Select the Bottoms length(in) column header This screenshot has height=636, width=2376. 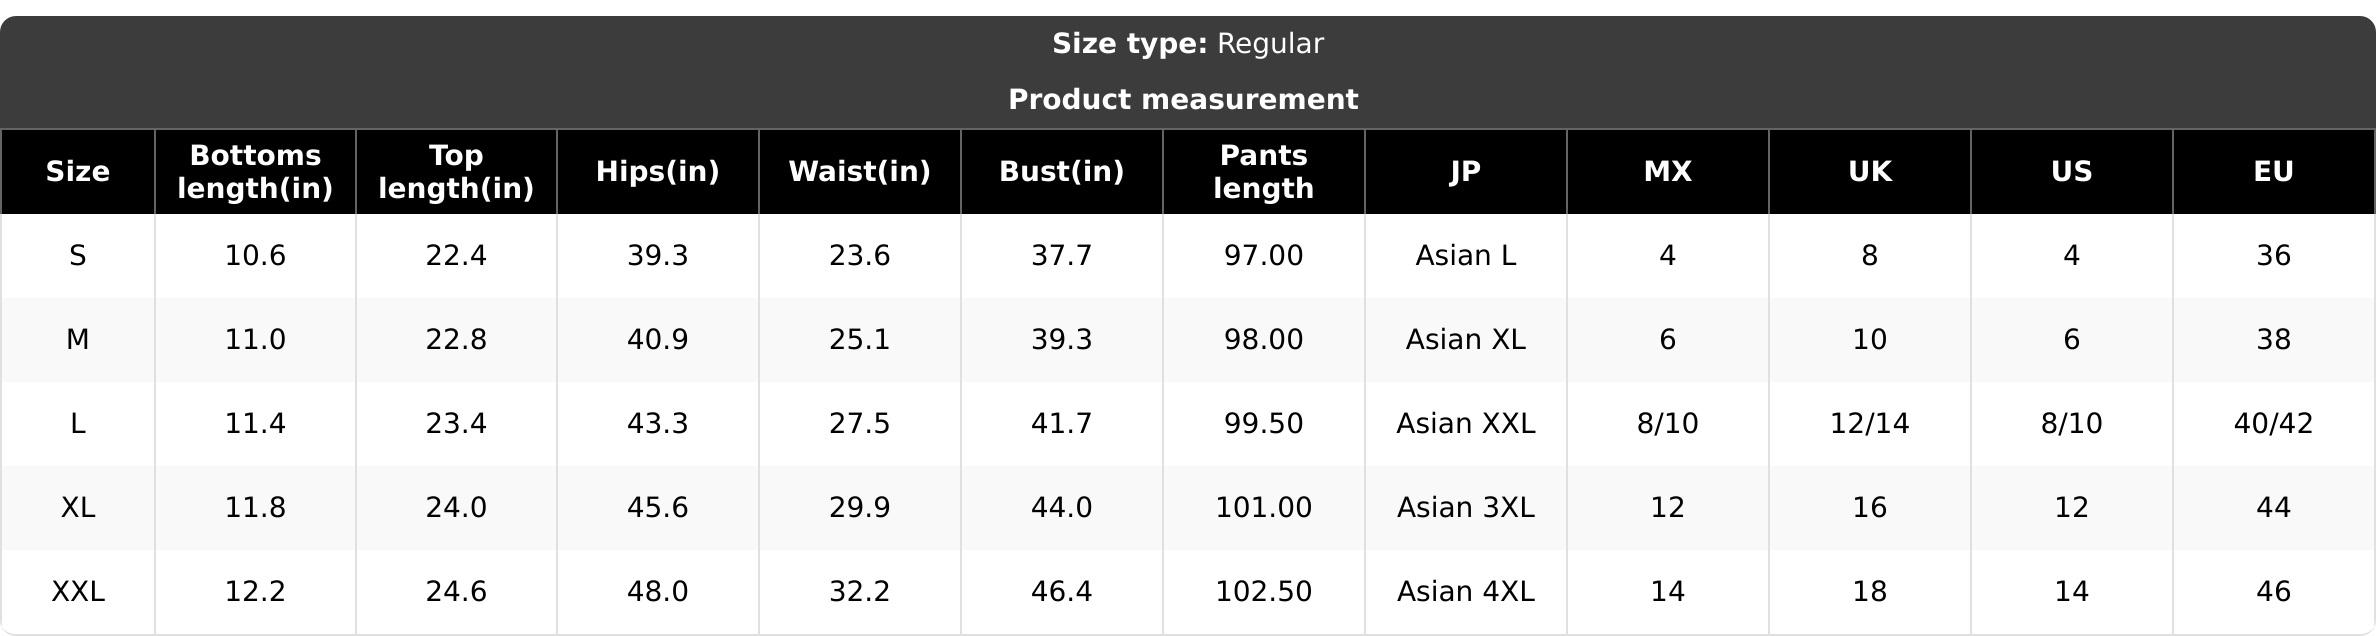pos(255,172)
